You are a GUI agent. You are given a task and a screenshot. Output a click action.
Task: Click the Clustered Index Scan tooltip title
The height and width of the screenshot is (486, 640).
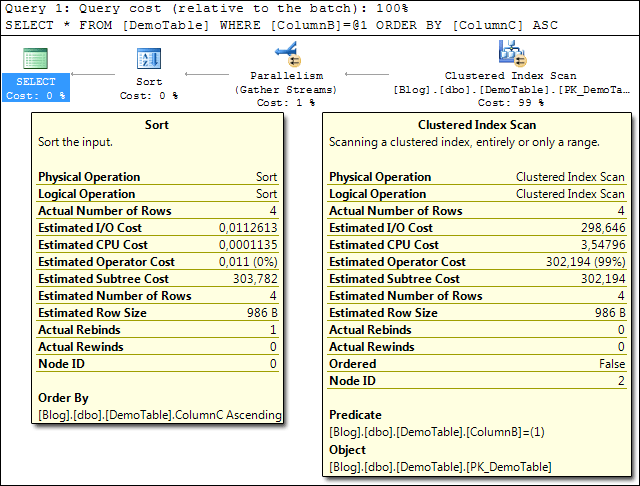[x=477, y=125]
